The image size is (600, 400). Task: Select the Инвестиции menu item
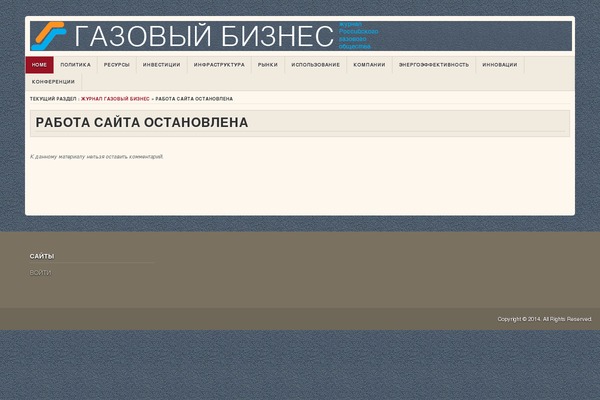(161, 65)
